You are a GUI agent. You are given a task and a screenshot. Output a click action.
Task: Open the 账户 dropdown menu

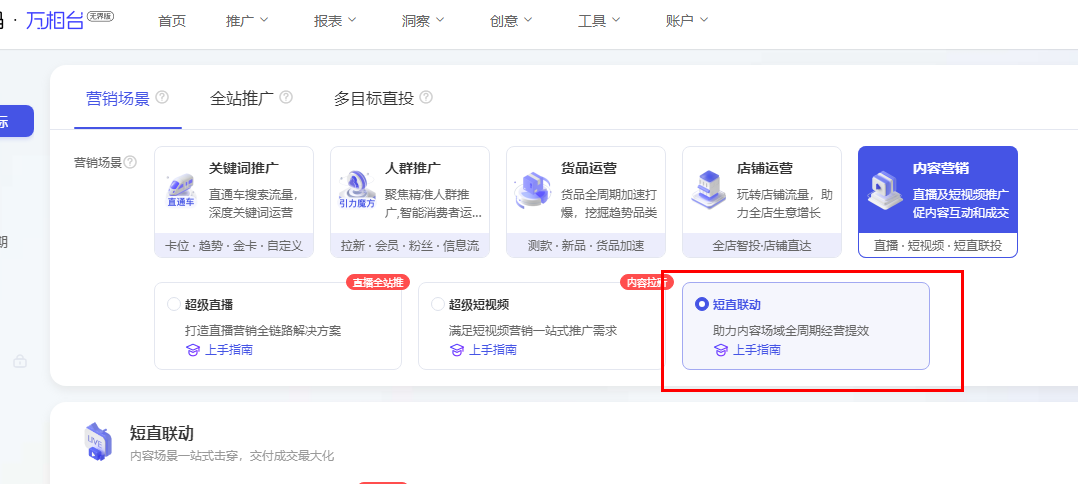tap(687, 21)
